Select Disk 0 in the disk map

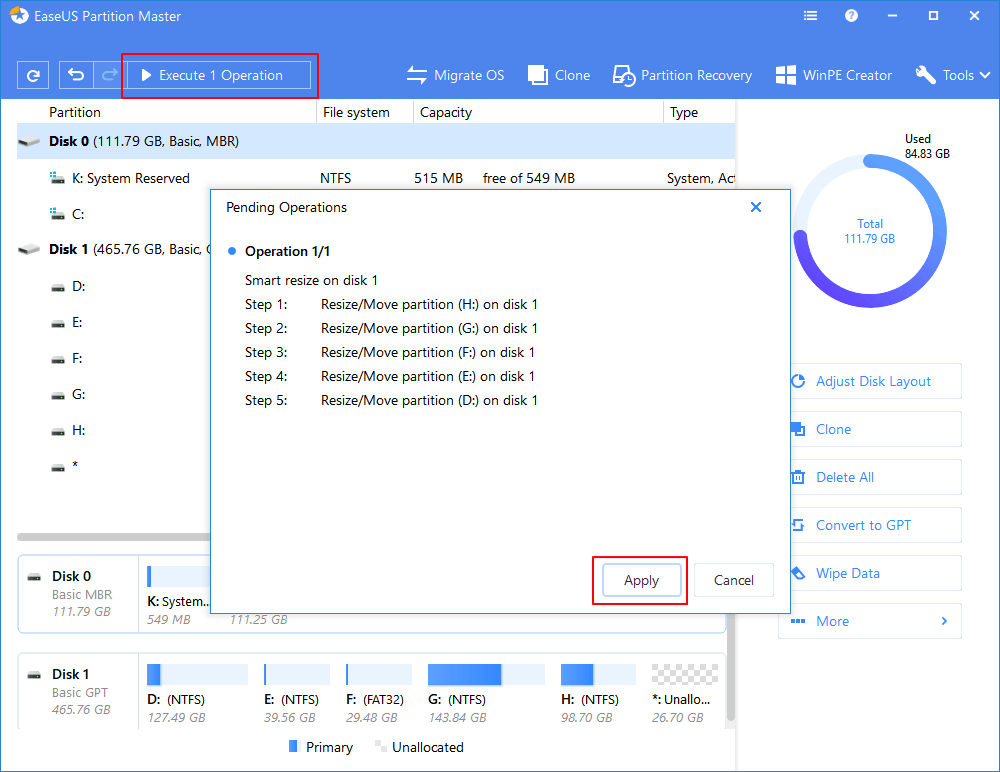(x=78, y=594)
